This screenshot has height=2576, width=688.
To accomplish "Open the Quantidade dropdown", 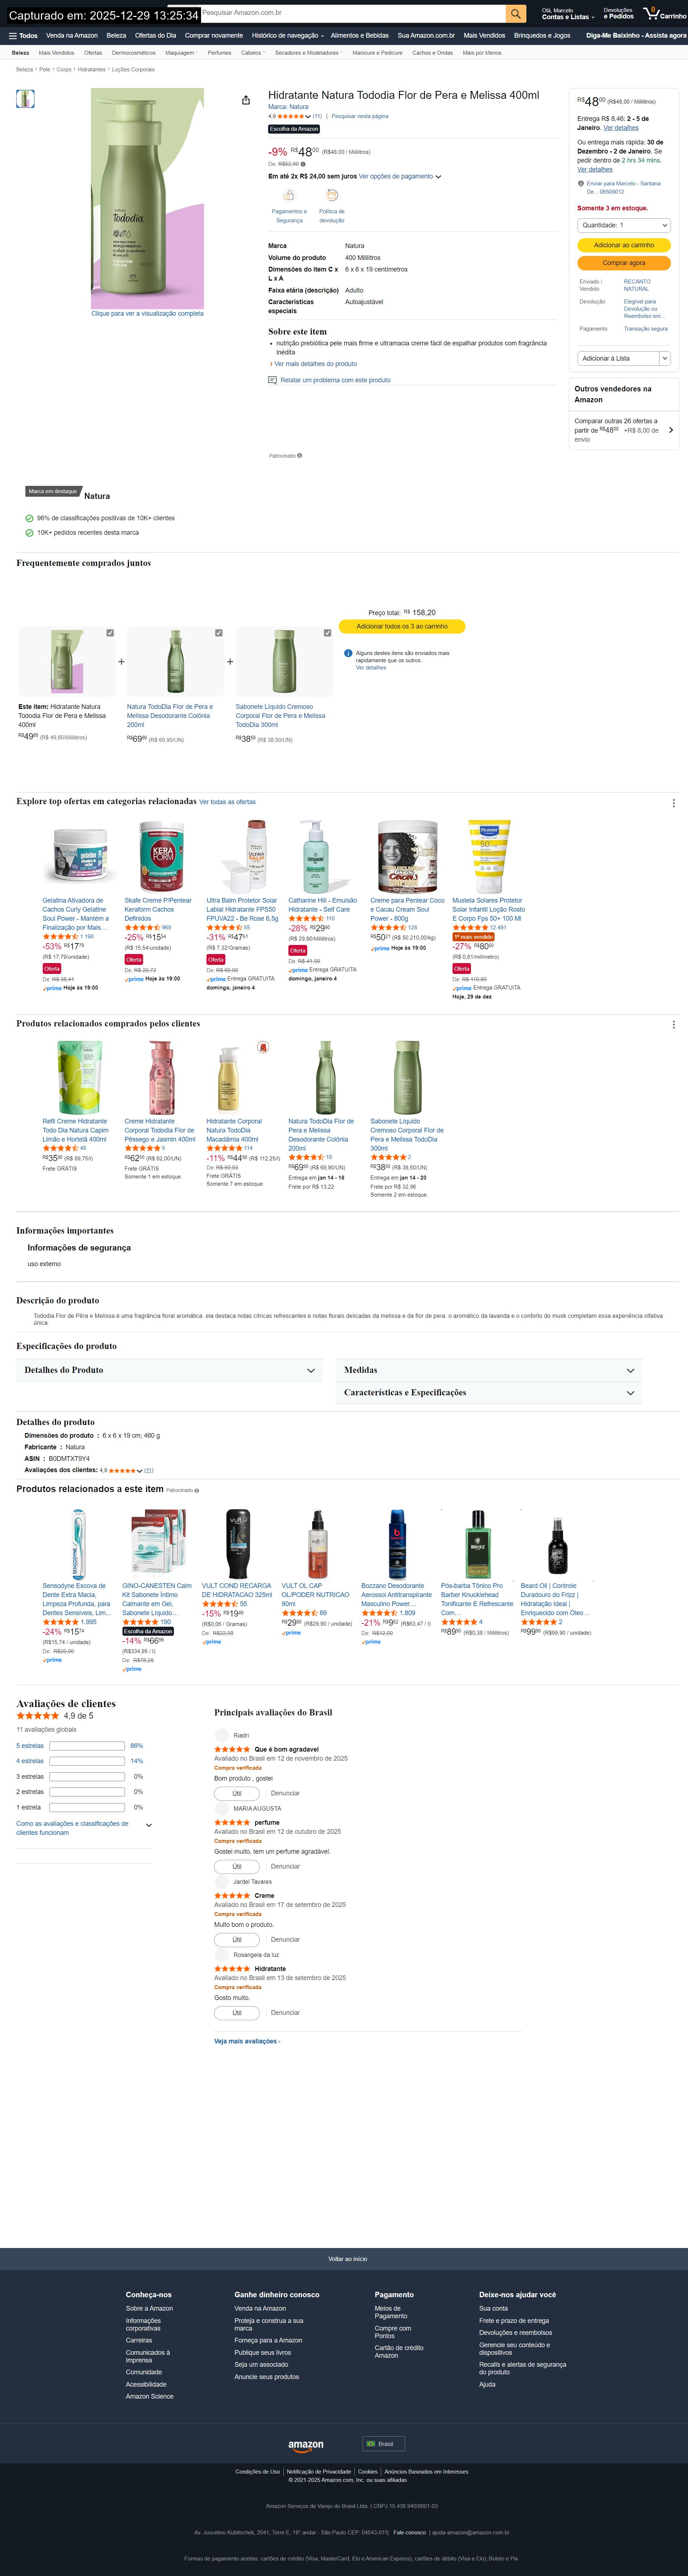I will 624,225.
